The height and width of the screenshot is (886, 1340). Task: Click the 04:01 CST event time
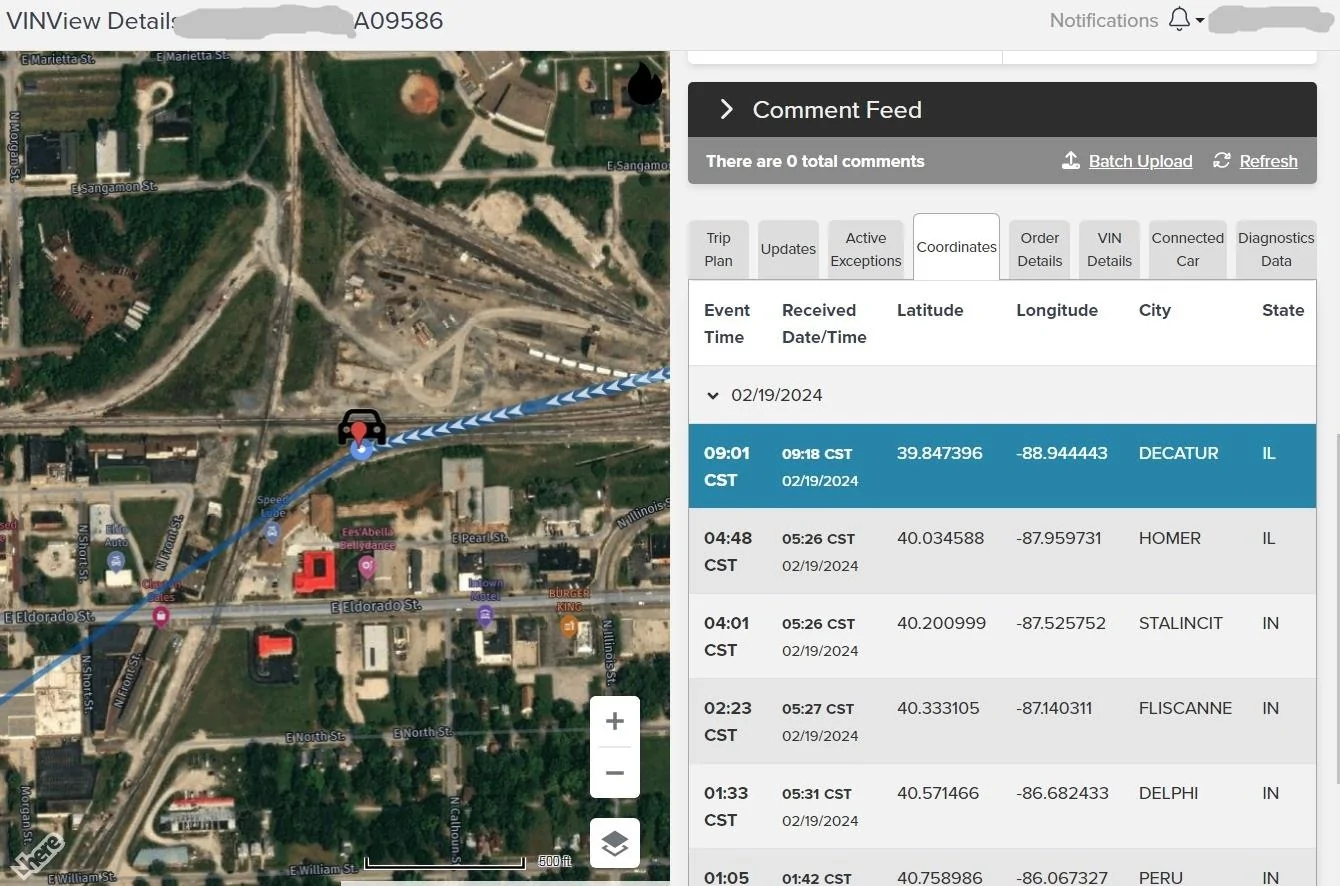click(727, 636)
